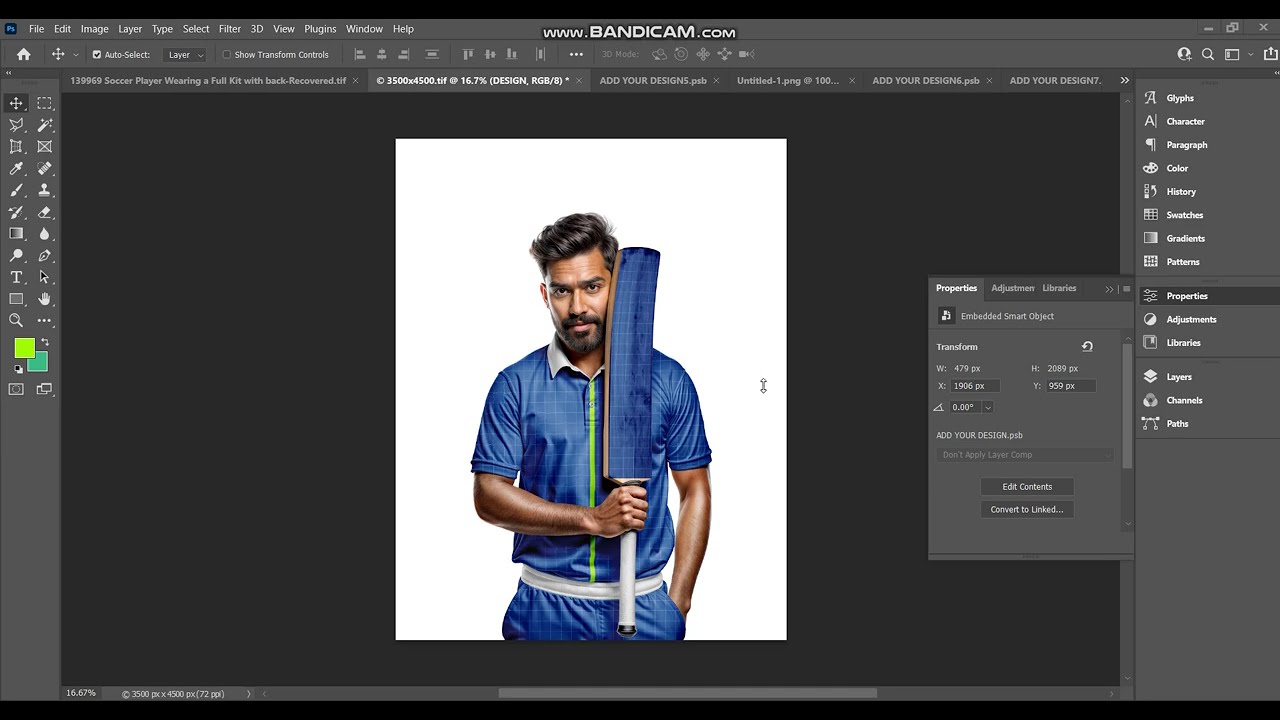The image size is (1280, 720).
Task: Click the Home button in options bar
Action: tap(24, 54)
